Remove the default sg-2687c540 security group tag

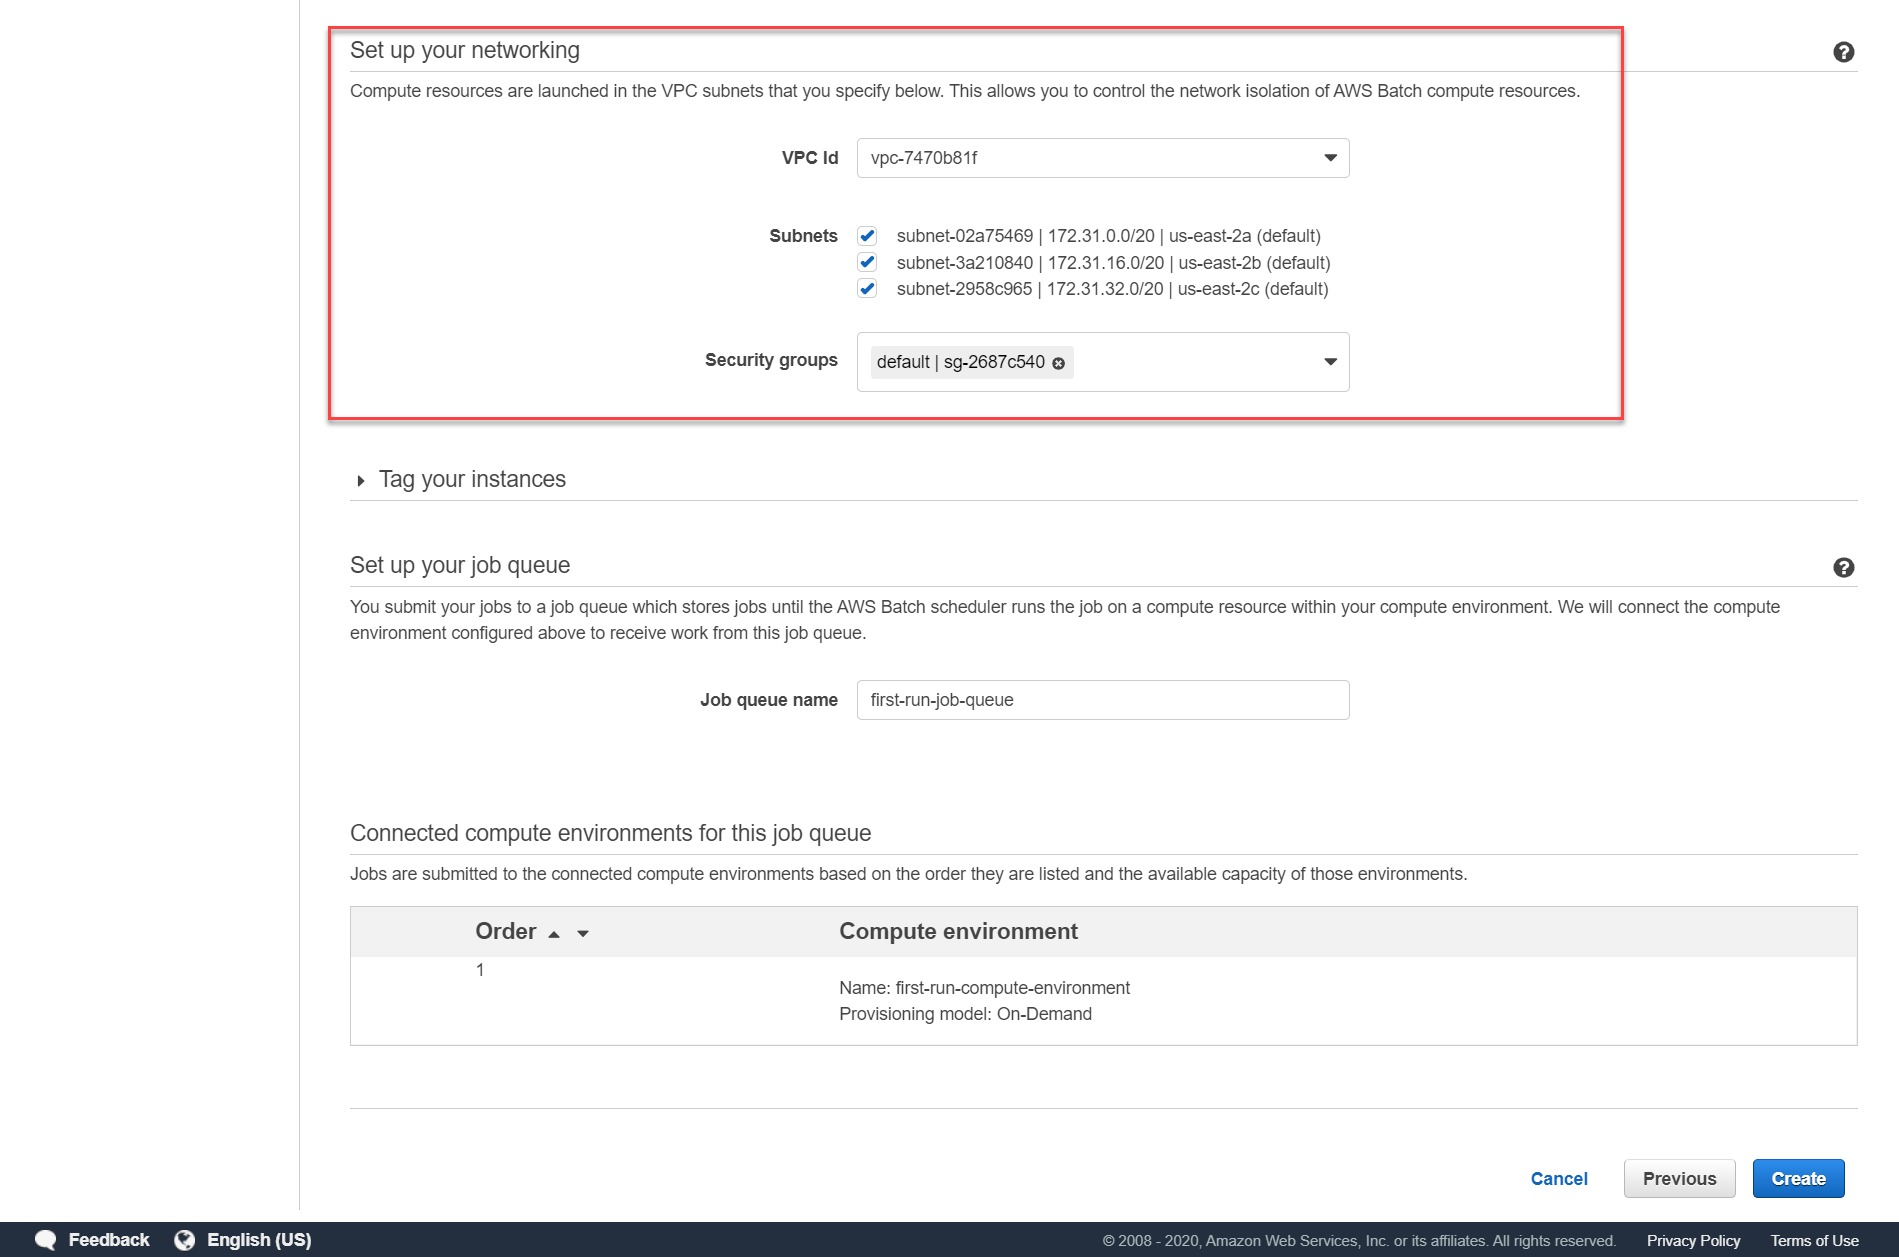1058,363
